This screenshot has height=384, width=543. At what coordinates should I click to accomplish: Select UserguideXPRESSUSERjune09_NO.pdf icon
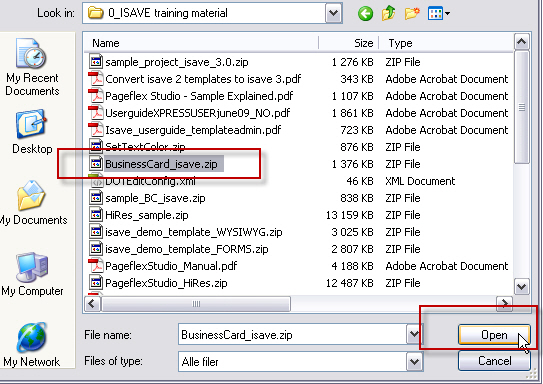96,113
